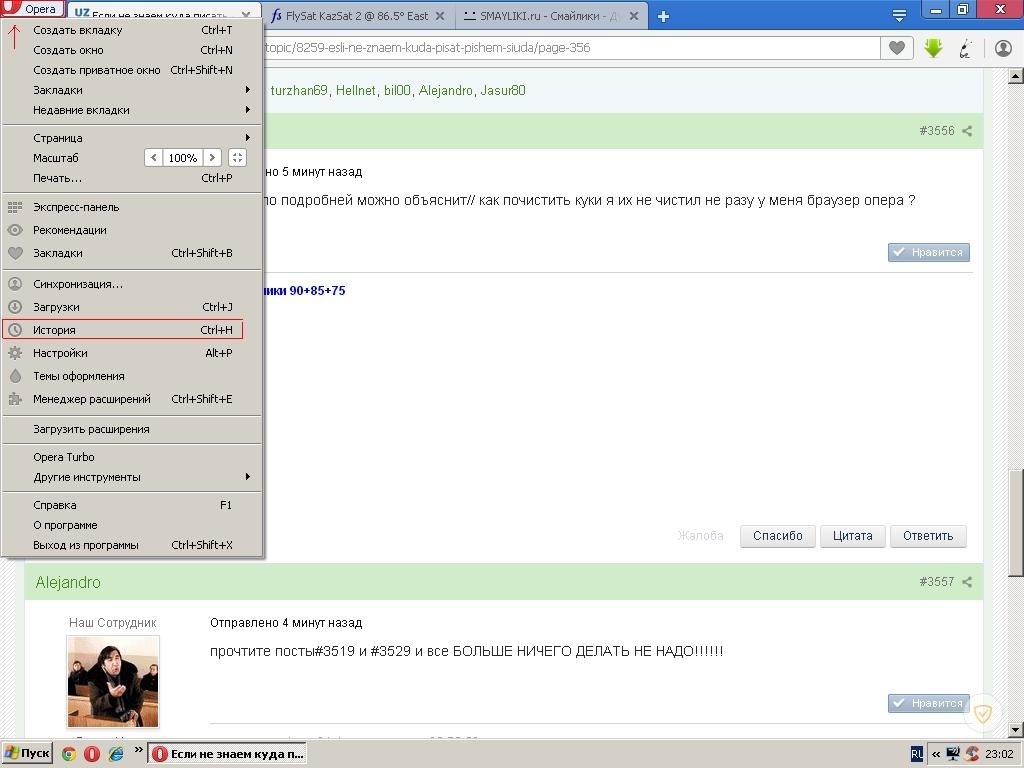Click the gear icon beside Настройки
This screenshot has width=1024, height=768.
coord(15,353)
